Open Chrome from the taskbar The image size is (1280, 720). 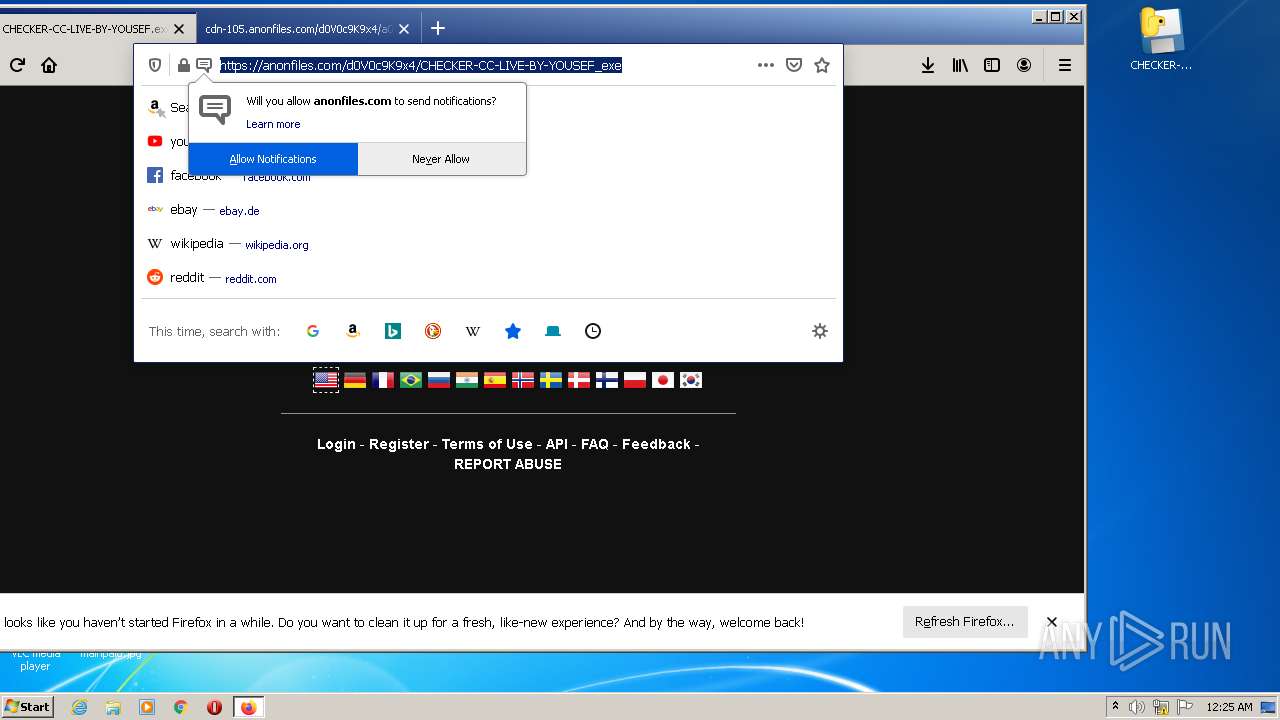pyautogui.click(x=181, y=707)
